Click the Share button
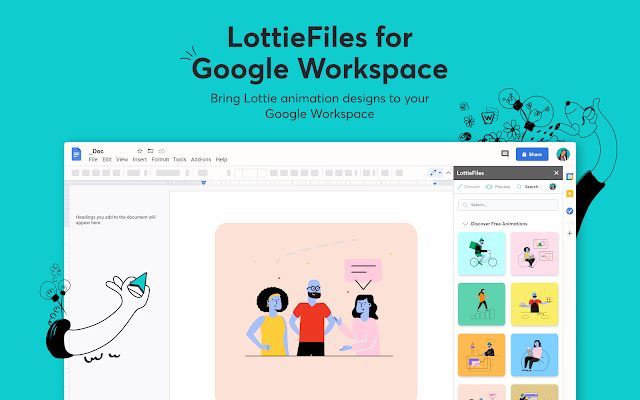640x400 pixels. coord(532,154)
